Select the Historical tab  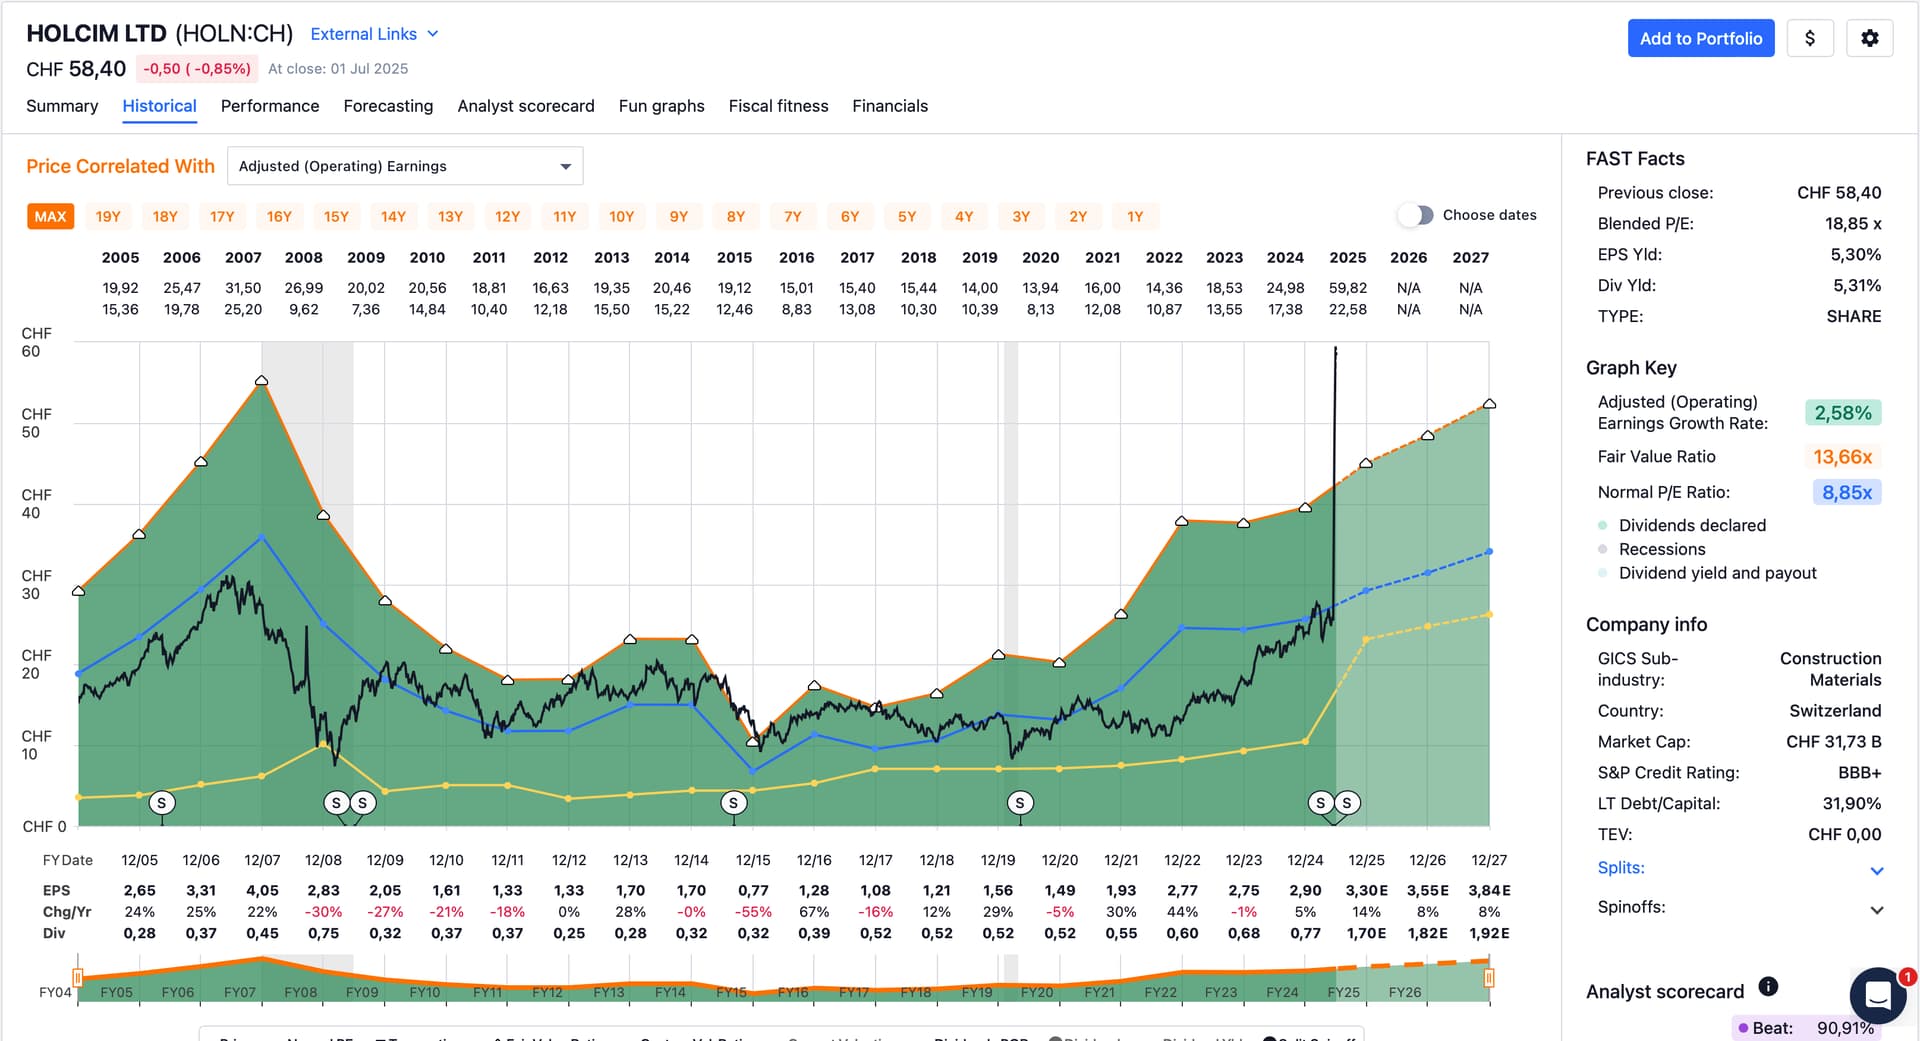coord(159,106)
